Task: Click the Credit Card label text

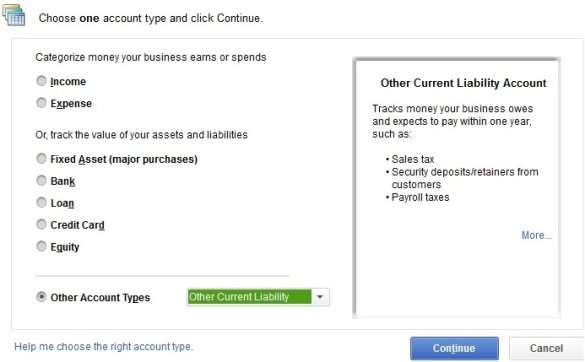Action: [x=78, y=225]
